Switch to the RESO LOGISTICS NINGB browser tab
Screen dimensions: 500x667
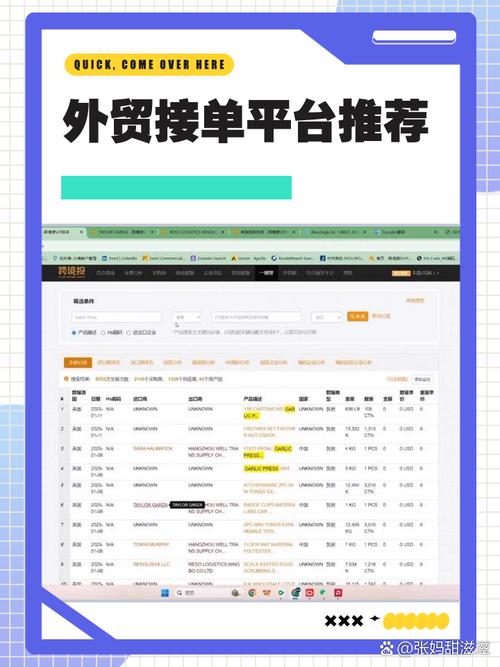pos(193,232)
